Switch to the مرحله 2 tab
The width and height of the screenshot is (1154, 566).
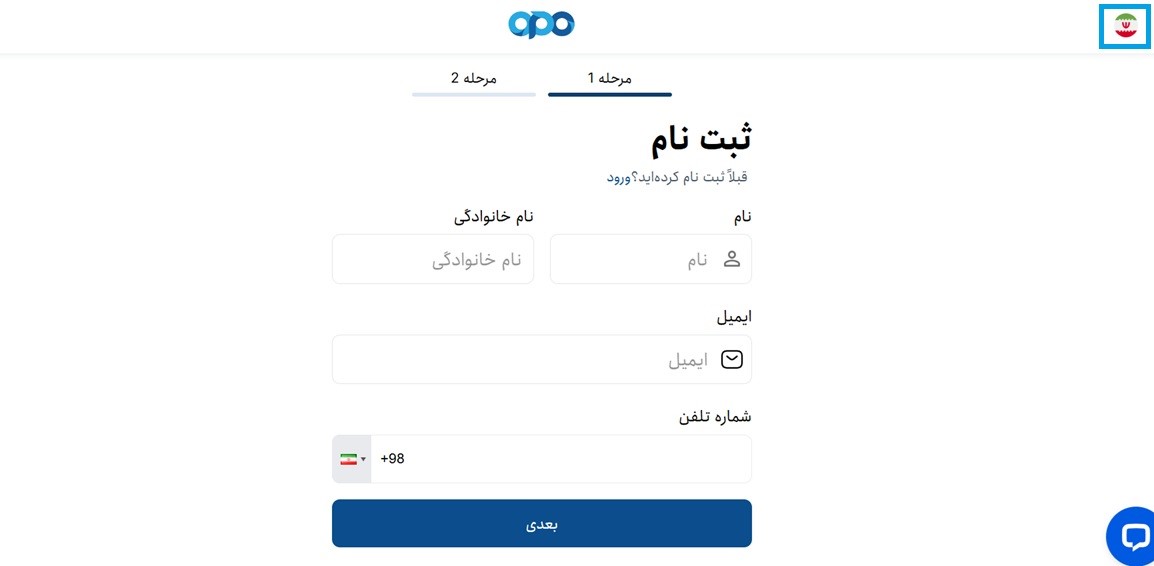point(473,78)
